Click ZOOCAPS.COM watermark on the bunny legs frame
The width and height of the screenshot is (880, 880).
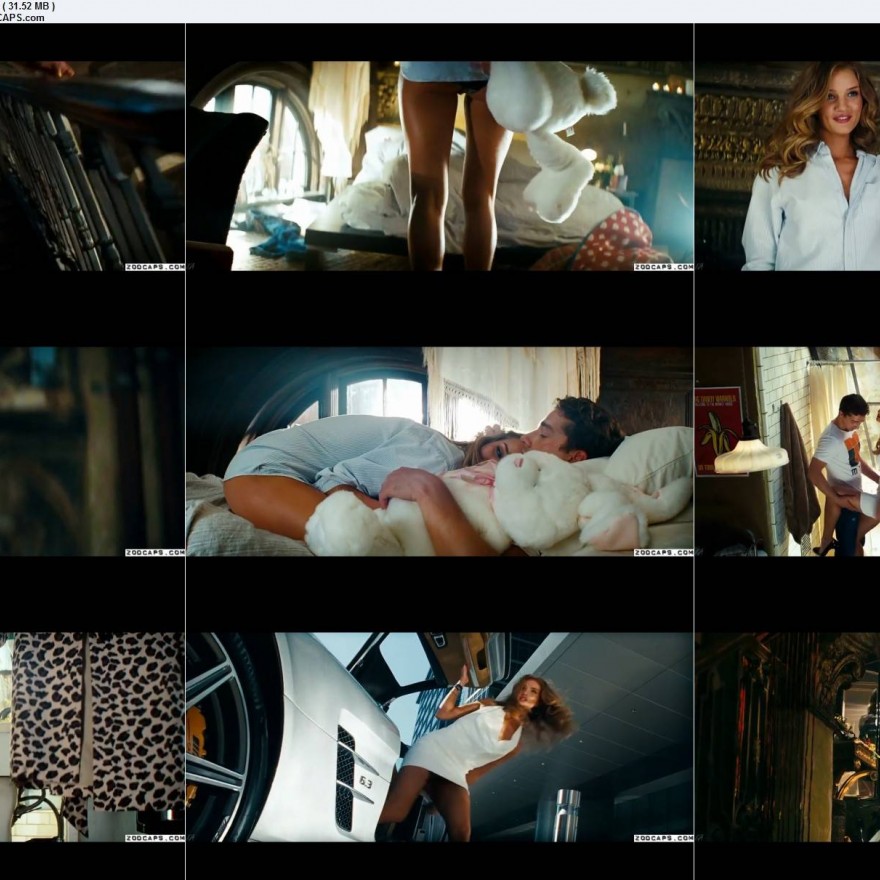pos(663,267)
